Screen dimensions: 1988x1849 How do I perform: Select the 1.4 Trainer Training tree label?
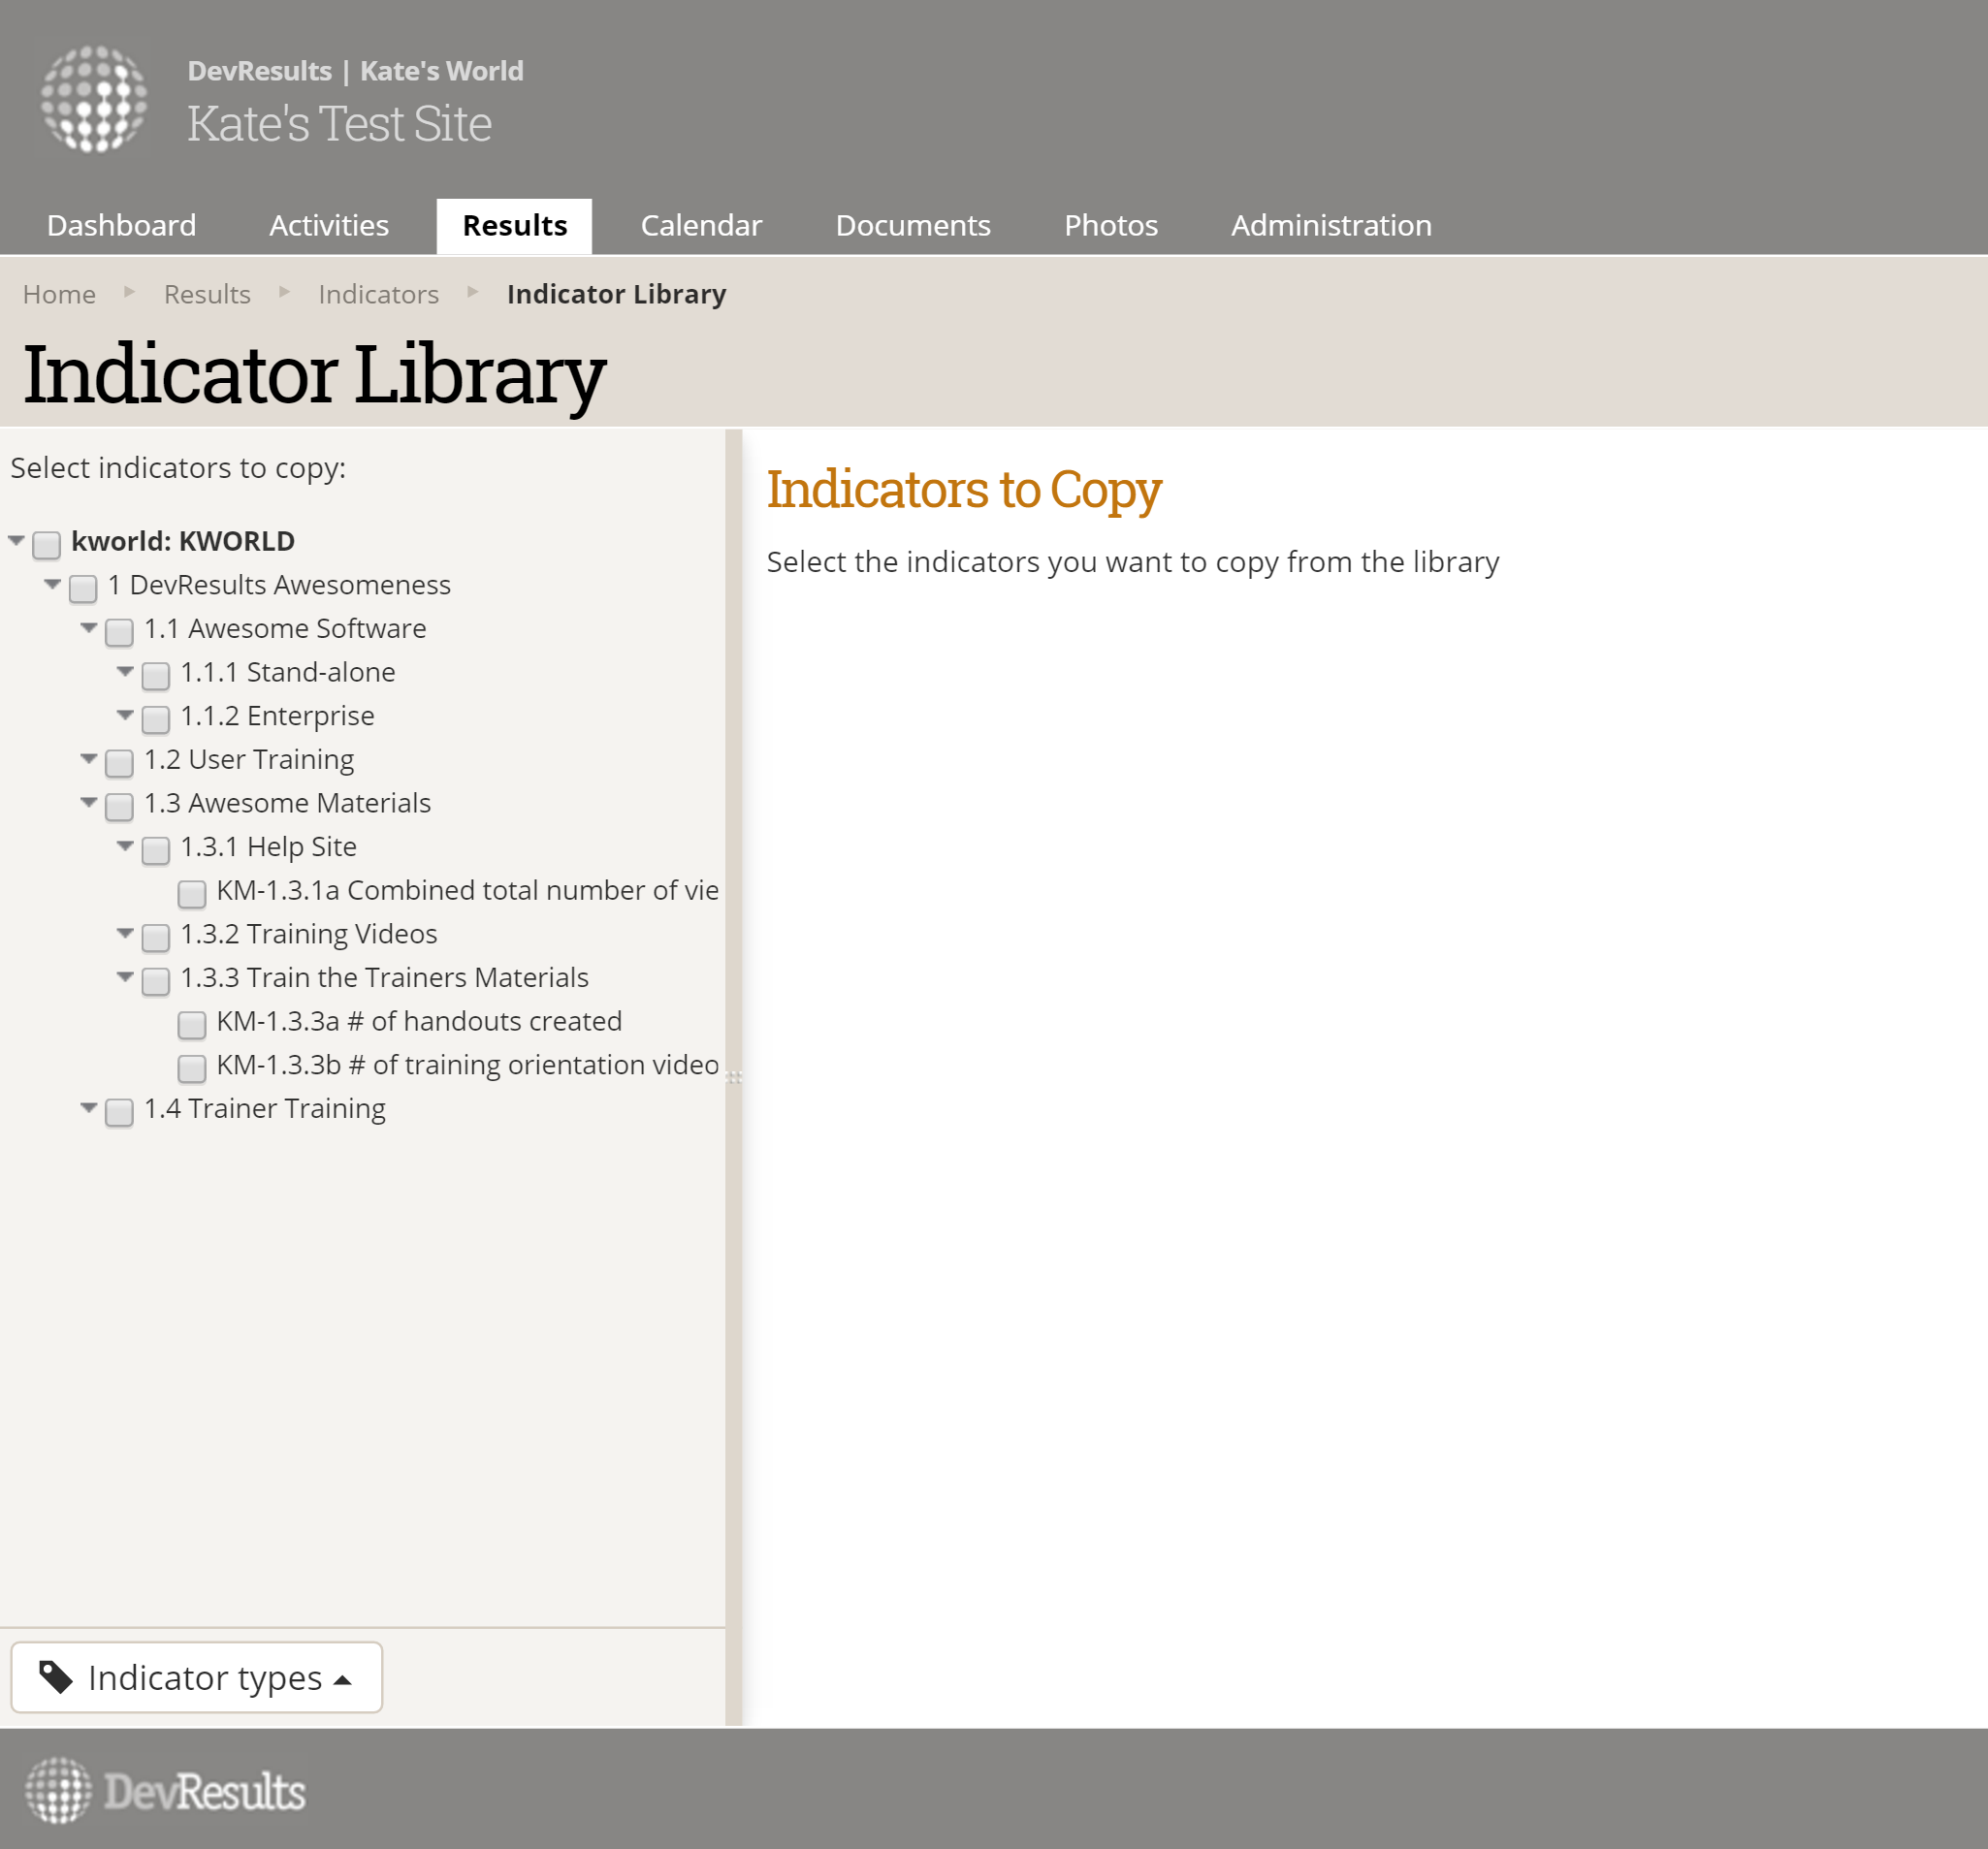tap(264, 1108)
